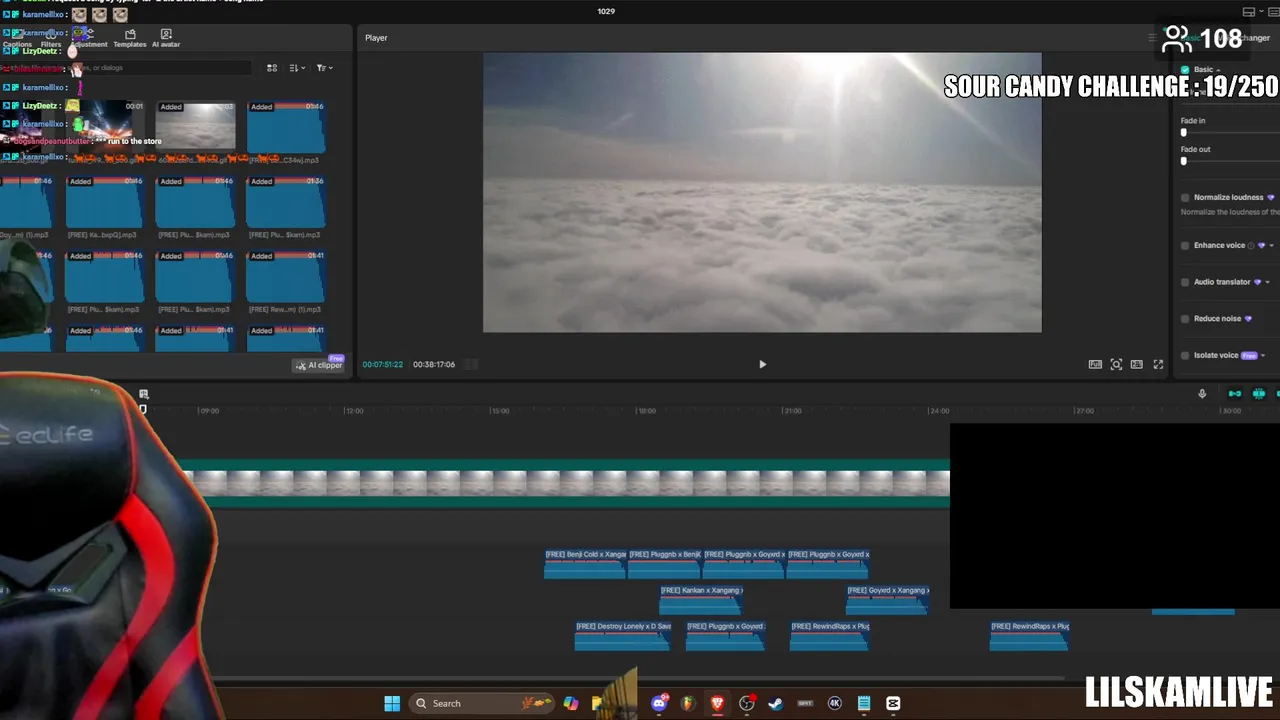The width and height of the screenshot is (1280, 720).
Task: Click the timeline microphone record icon
Action: click(x=1202, y=394)
